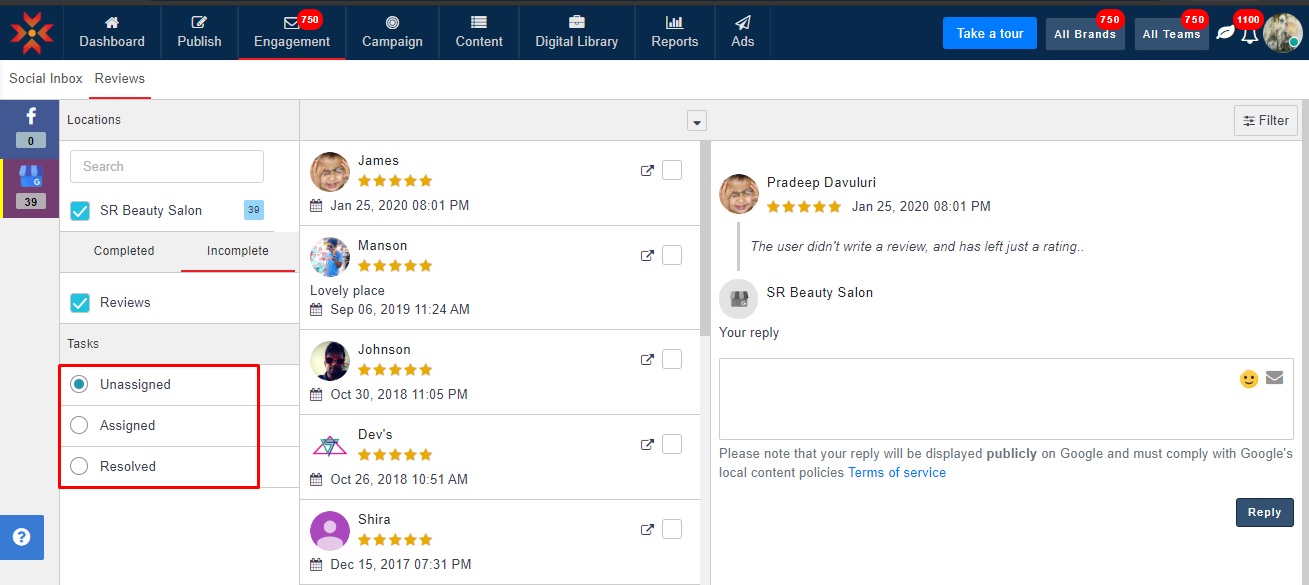This screenshot has width=1309, height=585.
Task: Select the Assigned radio button
Action: pyautogui.click(x=80, y=426)
